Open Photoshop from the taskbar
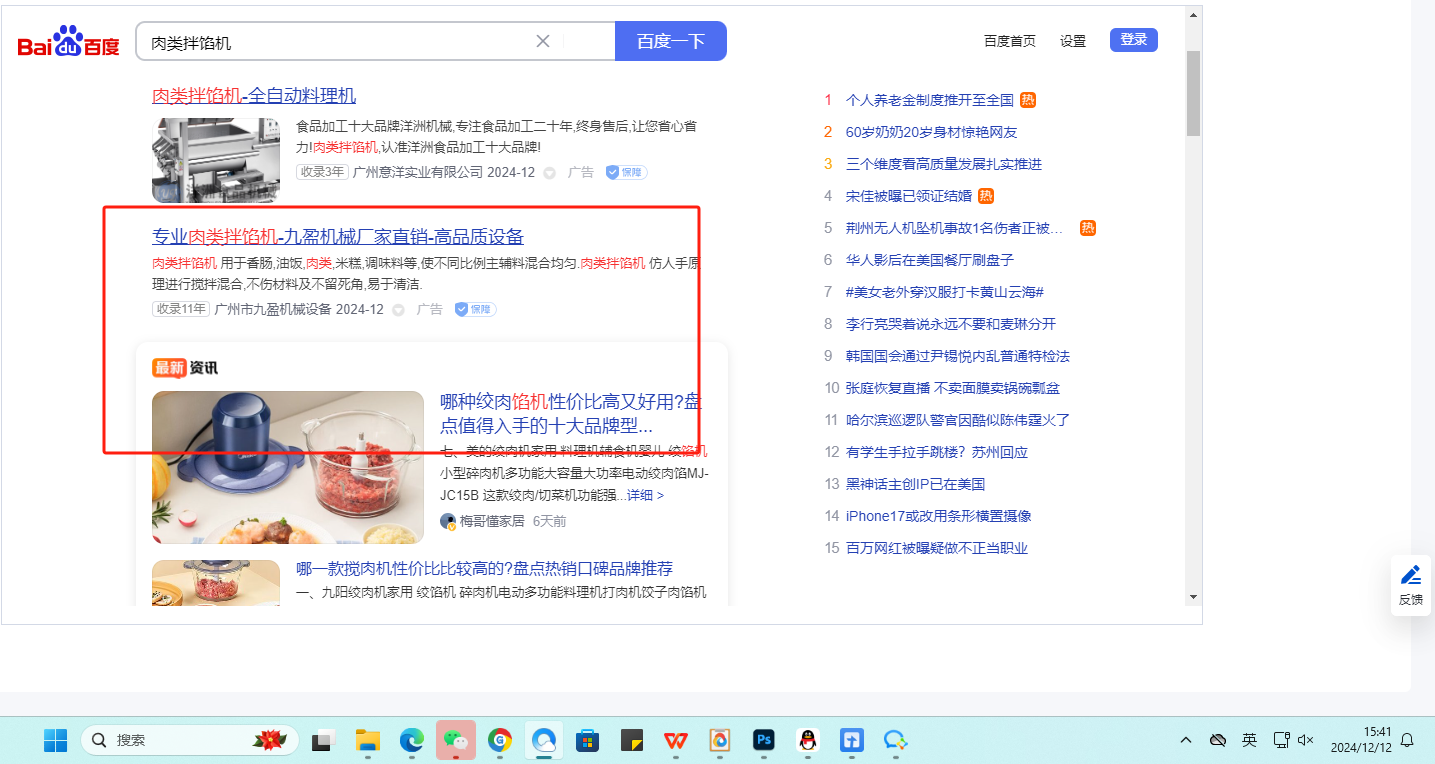 [764, 741]
